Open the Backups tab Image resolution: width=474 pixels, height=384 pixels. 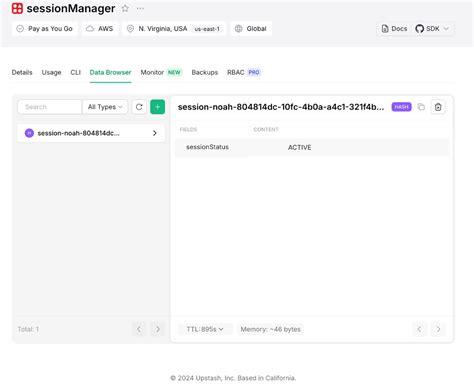coord(205,72)
